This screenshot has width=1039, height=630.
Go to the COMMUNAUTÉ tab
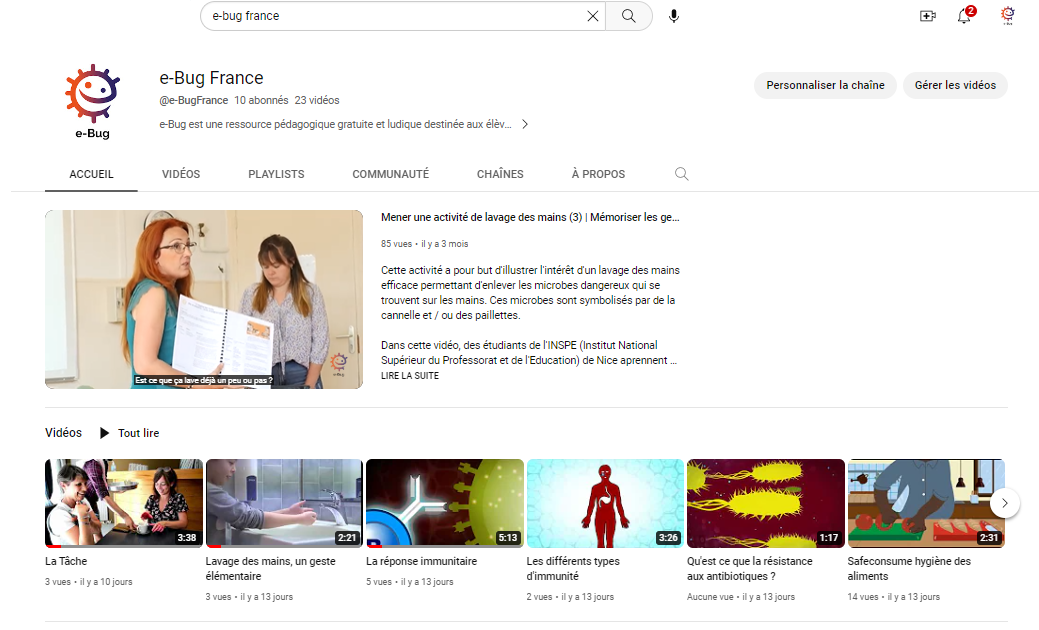click(x=390, y=174)
